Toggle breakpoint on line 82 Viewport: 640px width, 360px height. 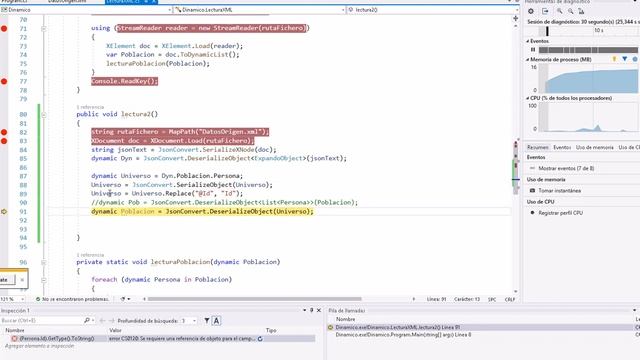point(4,132)
